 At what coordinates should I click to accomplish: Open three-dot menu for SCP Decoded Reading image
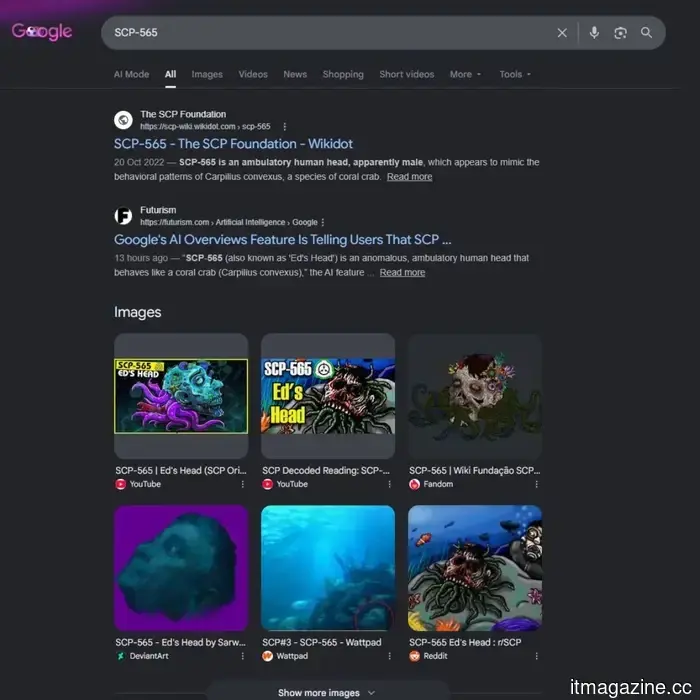[x=389, y=484]
